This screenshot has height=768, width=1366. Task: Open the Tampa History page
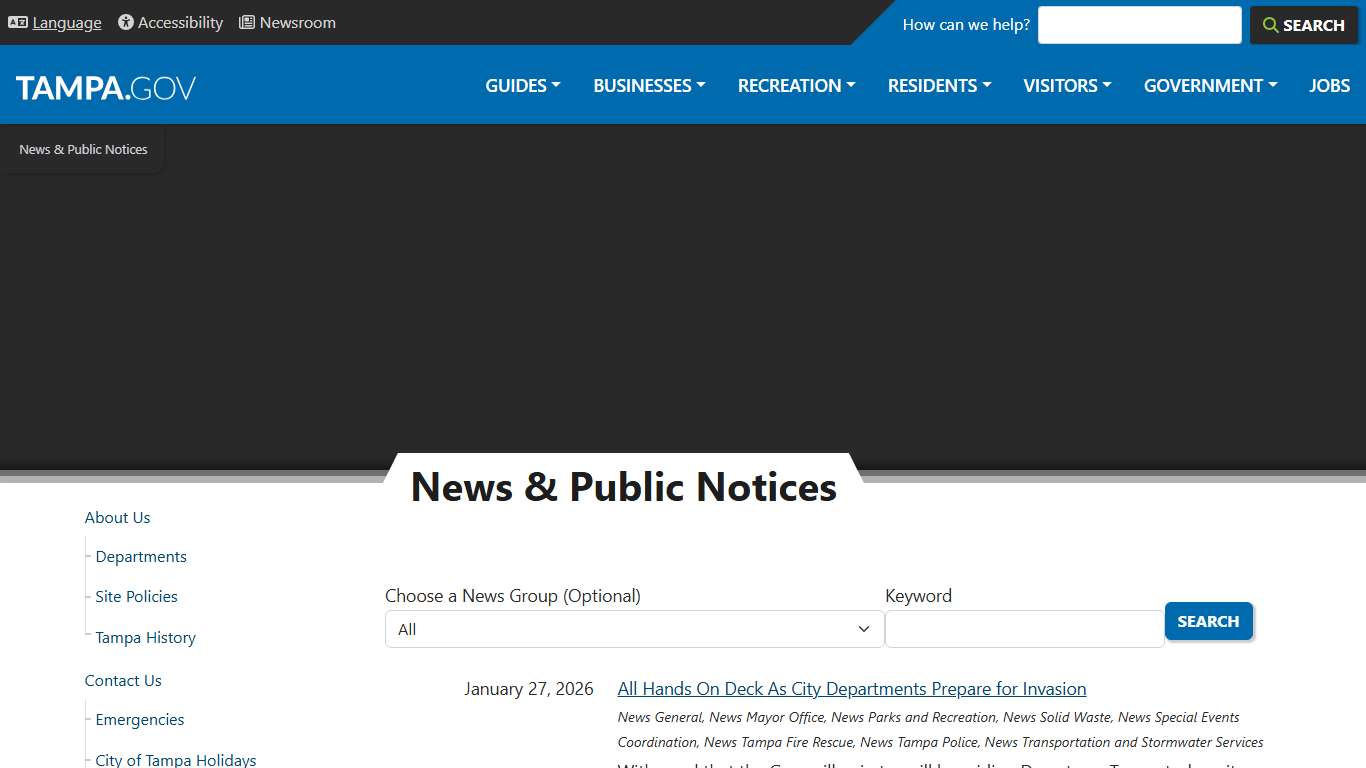[144, 637]
